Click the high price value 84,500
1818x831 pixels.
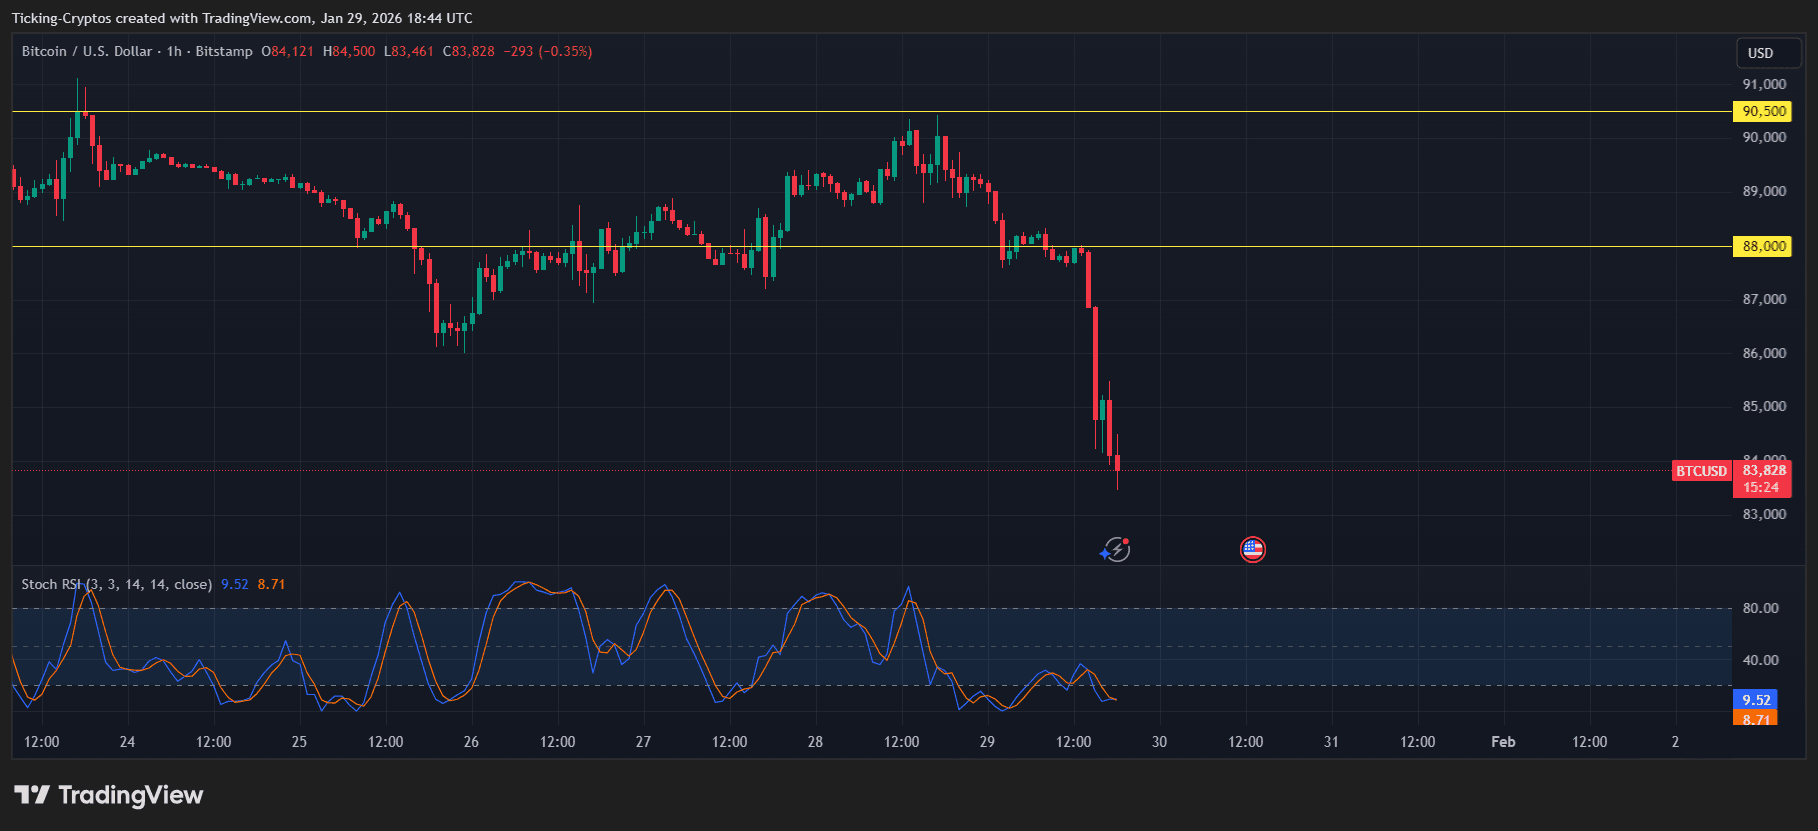354,51
